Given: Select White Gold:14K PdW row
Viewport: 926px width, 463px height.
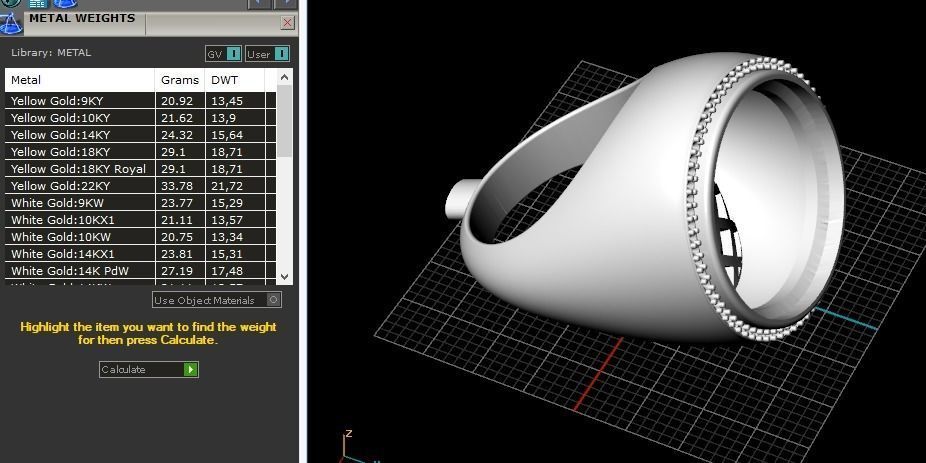Looking at the screenshot, I should tap(141, 271).
